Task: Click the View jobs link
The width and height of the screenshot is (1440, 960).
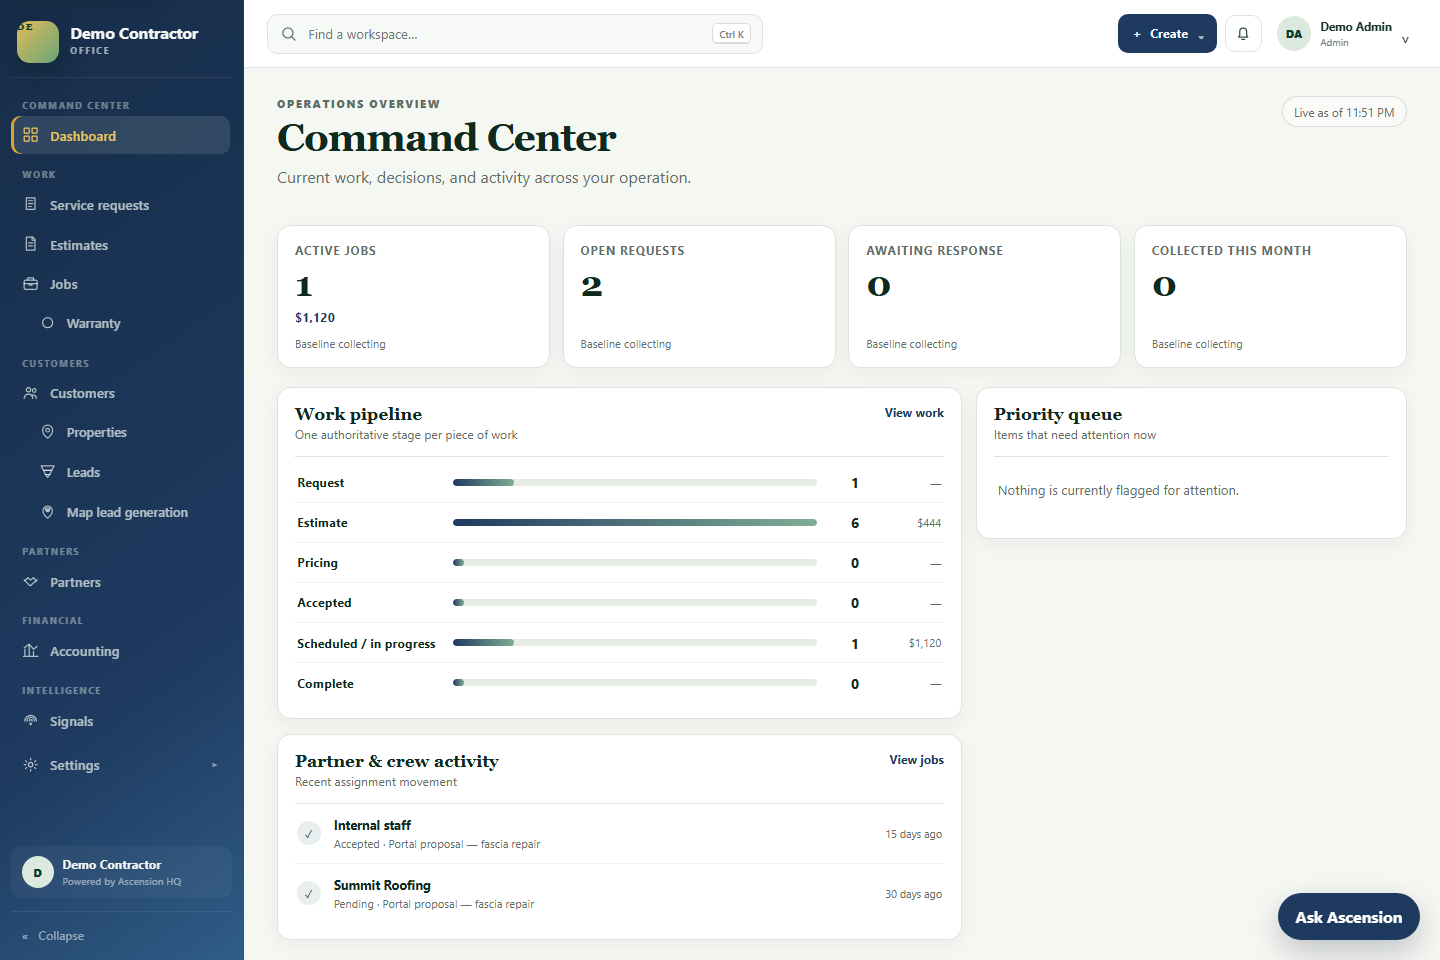Action: coord(916,760)
